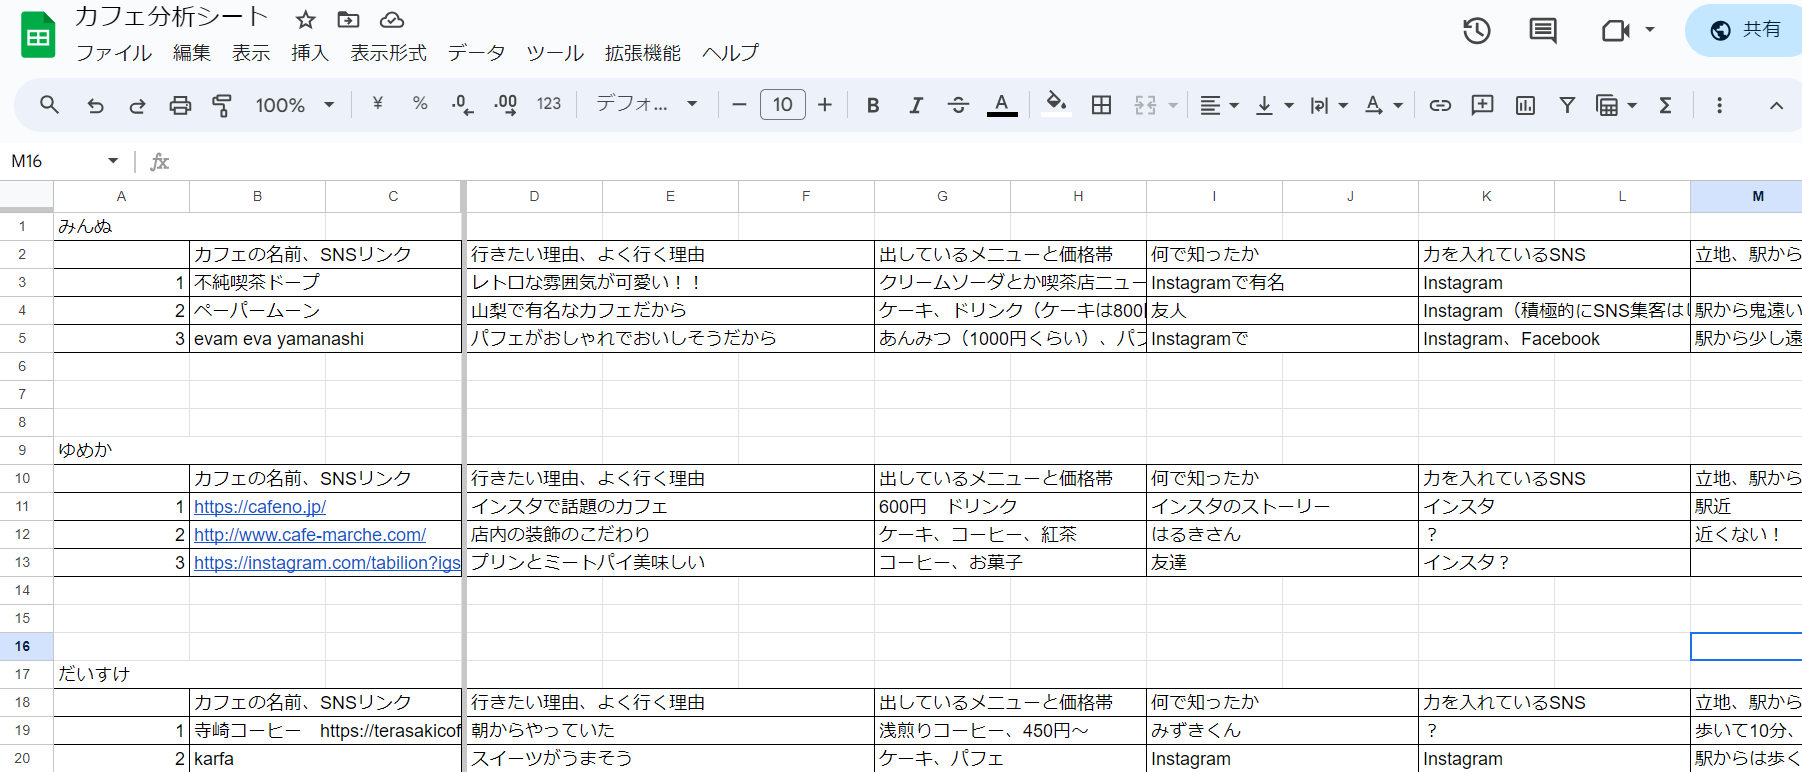This screenshot has height=772, width=1802.
Task: Open the 挿入 menu
Action: tap(310, 53)
